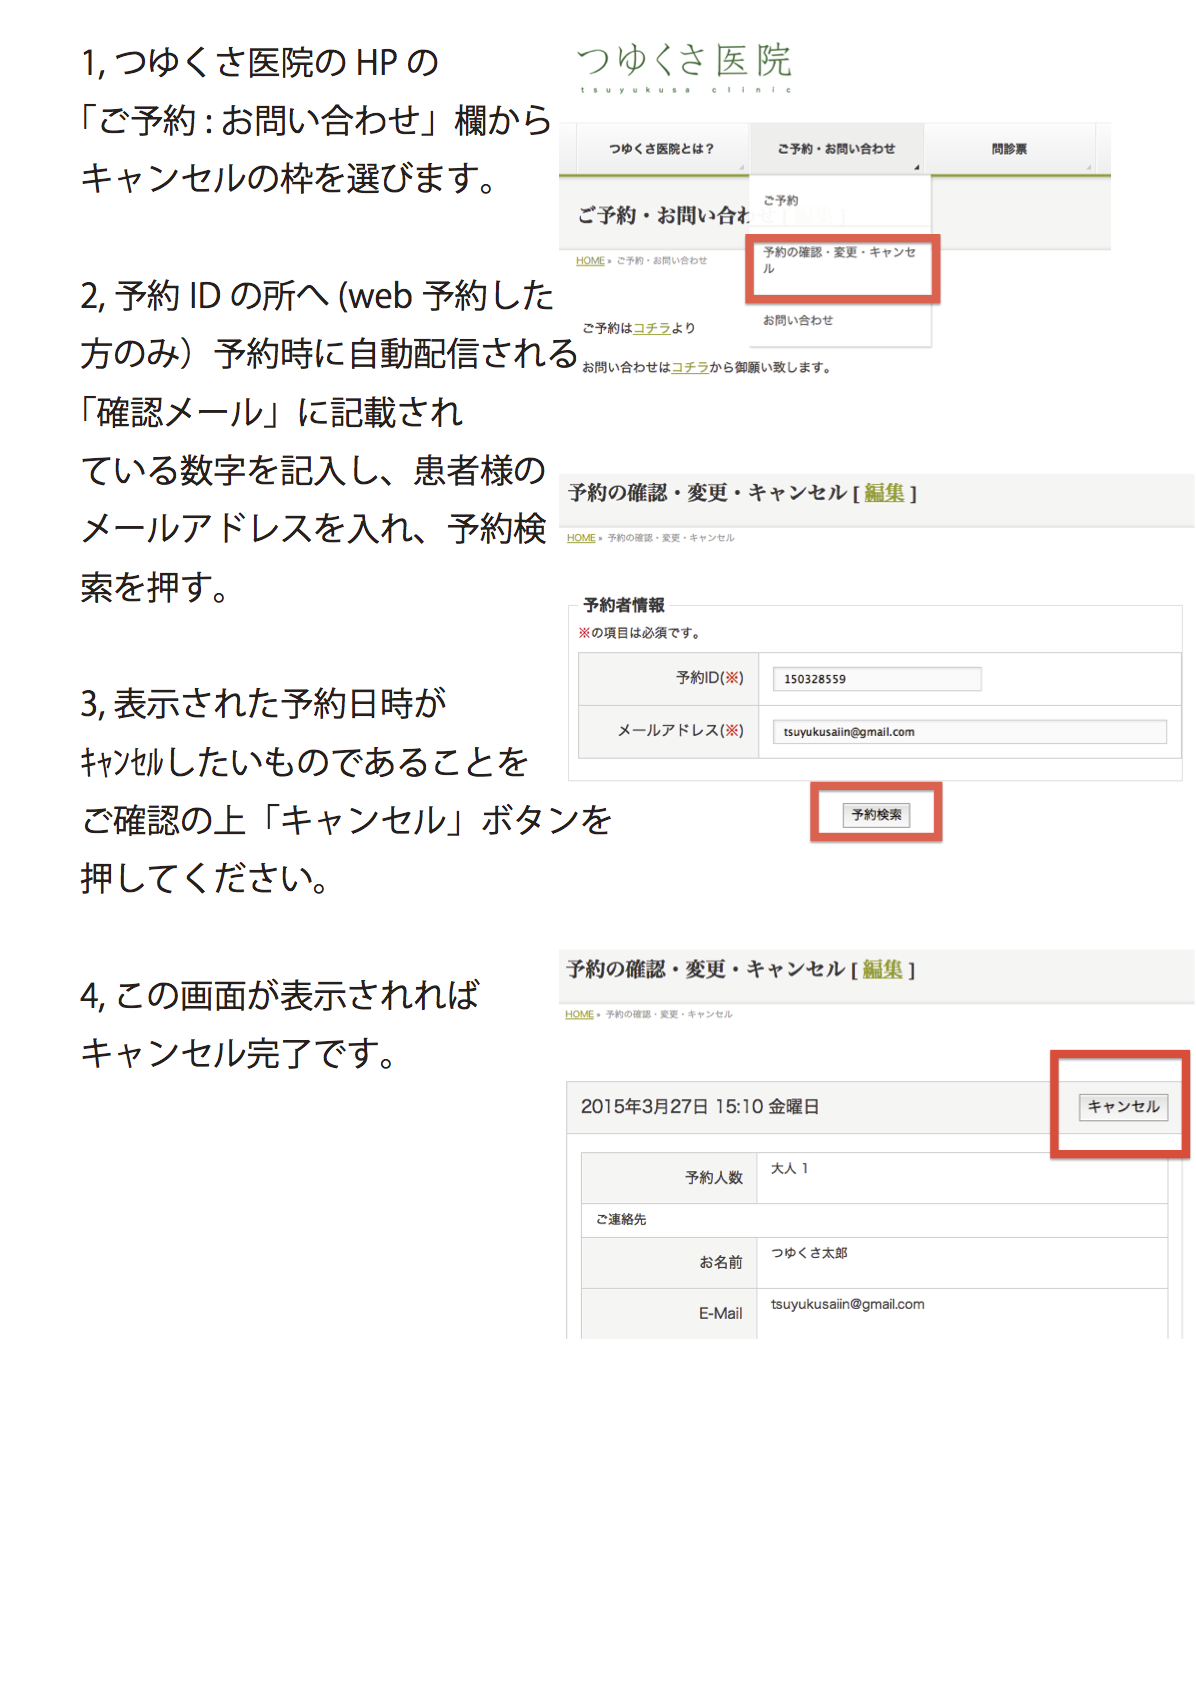
Task: Click the キャンセル button for the booking
Action: (x=1123, y=1107)
